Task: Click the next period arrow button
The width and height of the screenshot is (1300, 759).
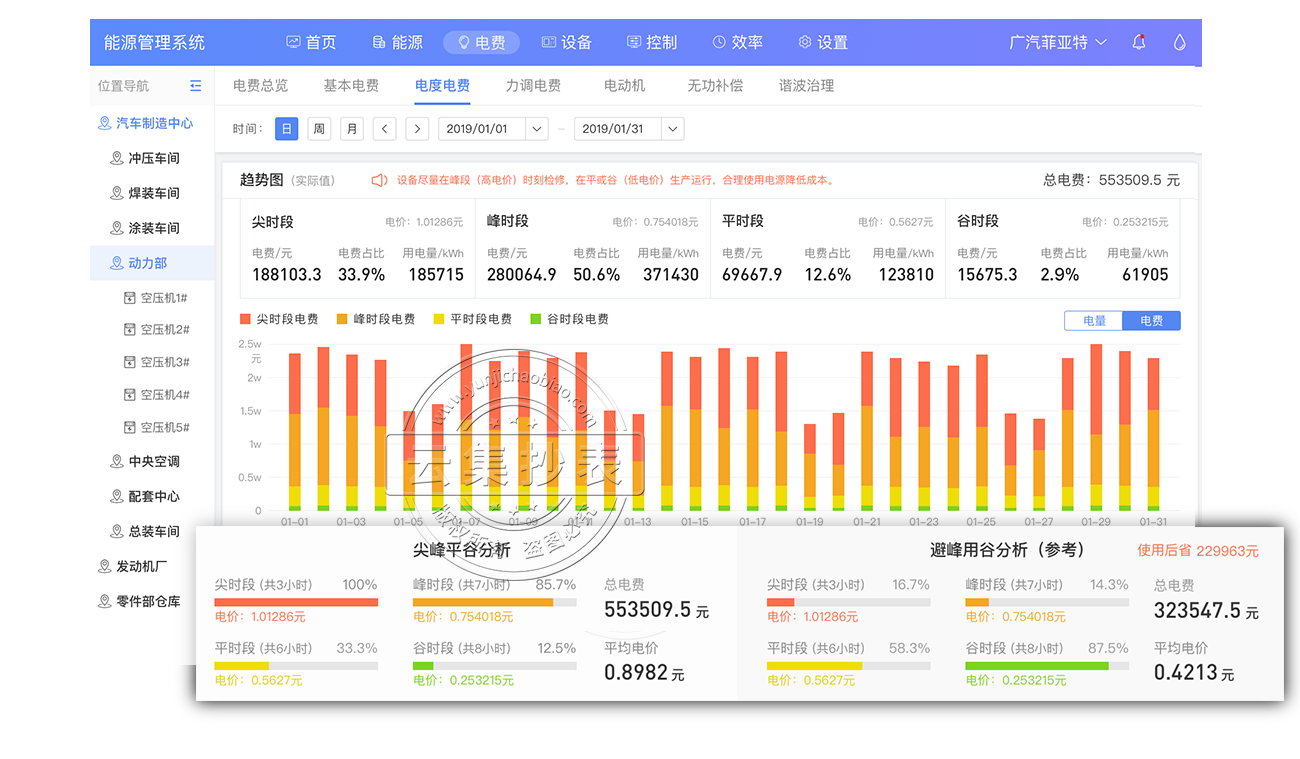Action: click(x=417, y=129)
